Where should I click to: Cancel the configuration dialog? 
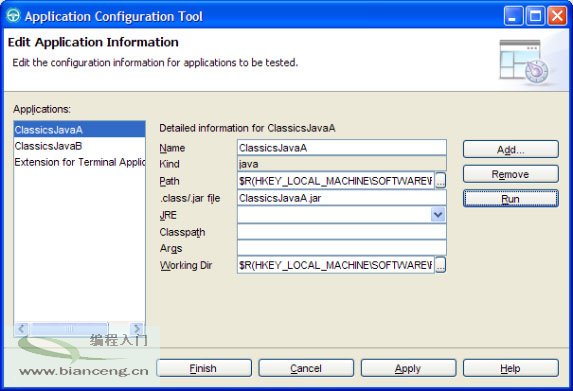click(306, 368)
